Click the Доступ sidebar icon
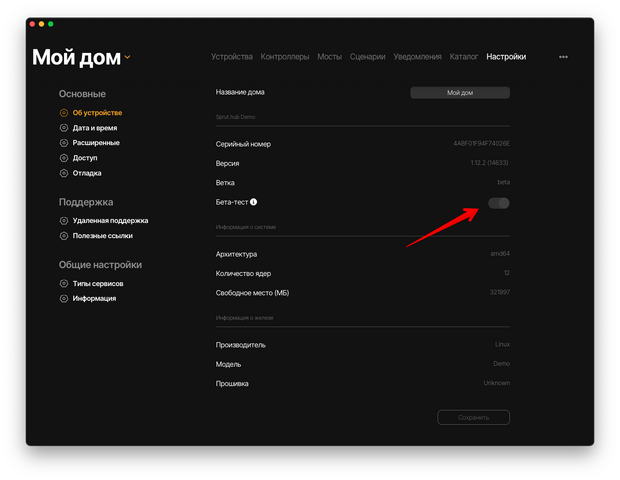The image size is (620, 480). click(x=64, y=158)
